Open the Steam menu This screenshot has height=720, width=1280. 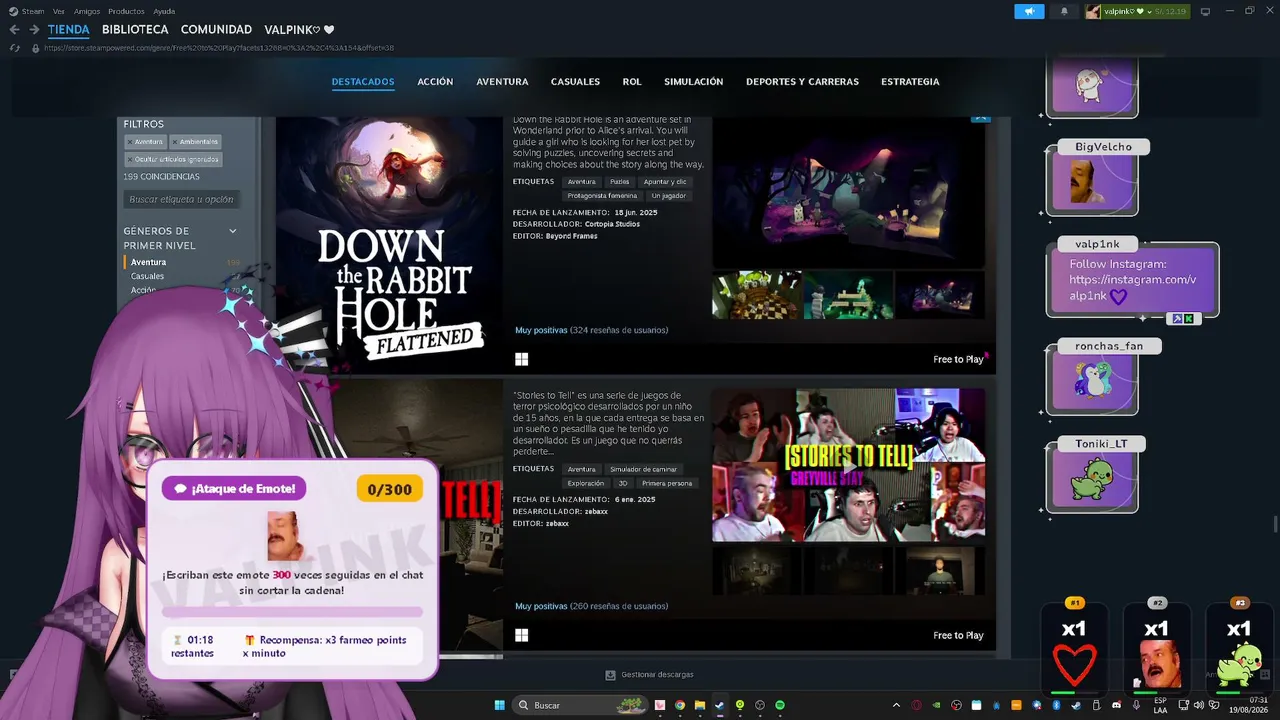[x=33, y=11]
